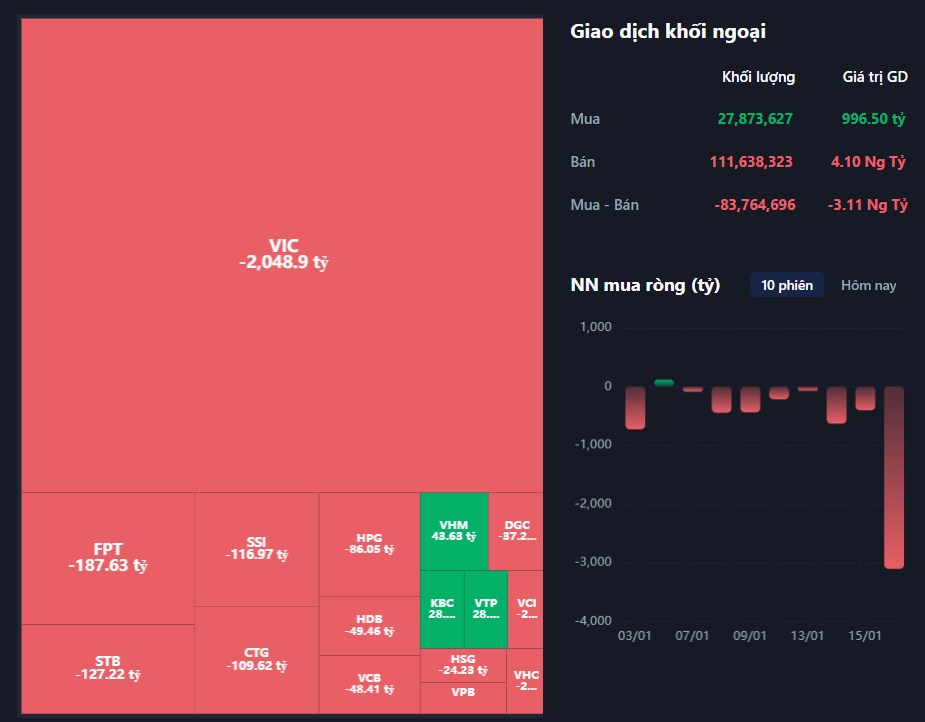Image resolution: width=925 pixels, height=722 pixels.
Task: Open the DGC tile in the treemap
Action: (516, 531)
